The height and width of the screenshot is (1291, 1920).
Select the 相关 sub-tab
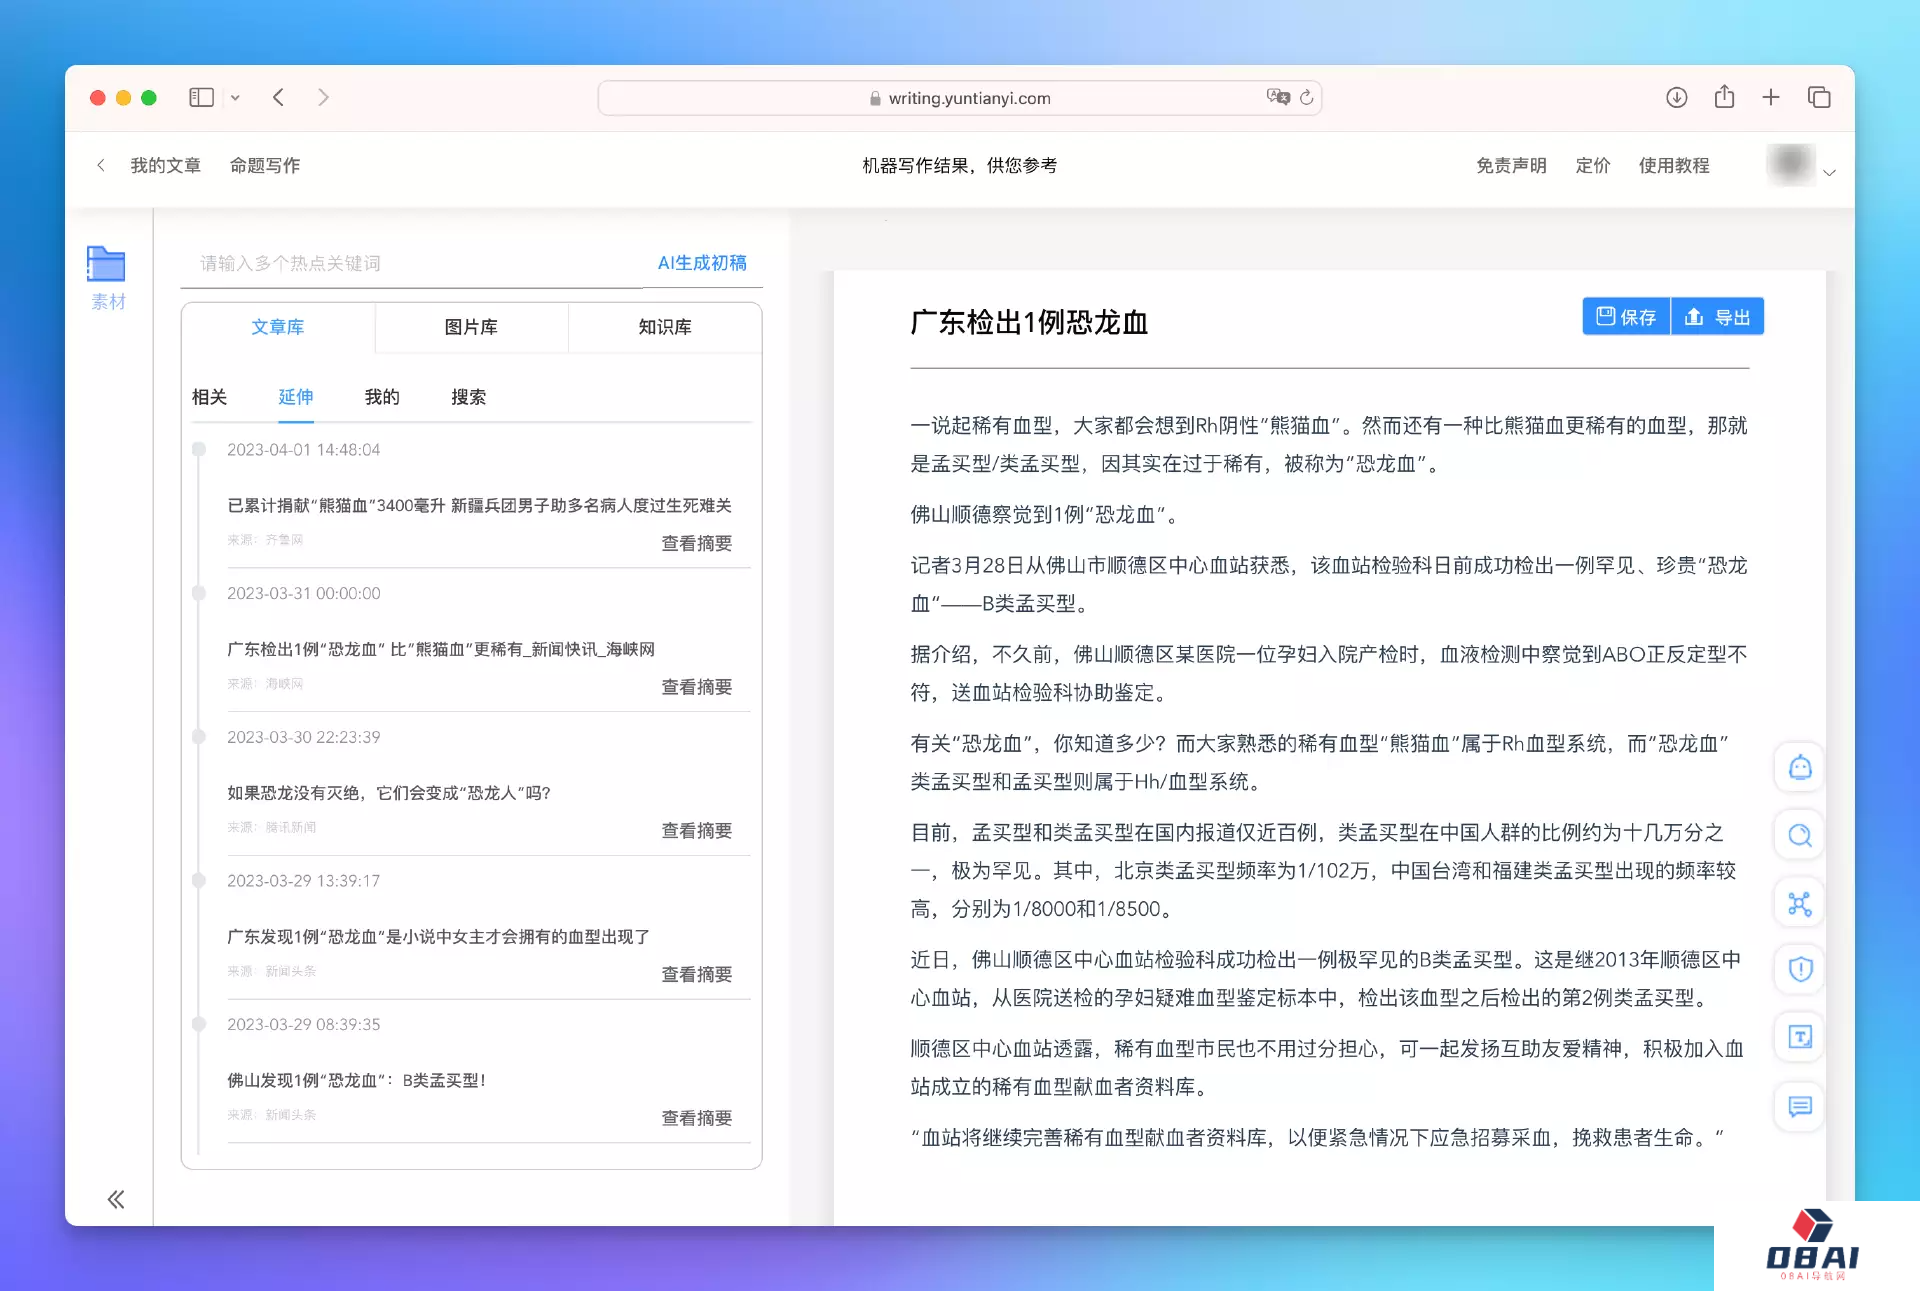(209, 397)
